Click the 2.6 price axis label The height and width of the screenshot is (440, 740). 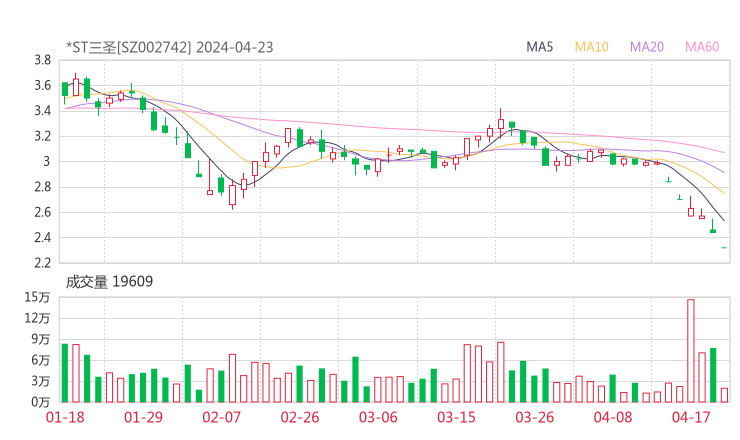point(42,212)
